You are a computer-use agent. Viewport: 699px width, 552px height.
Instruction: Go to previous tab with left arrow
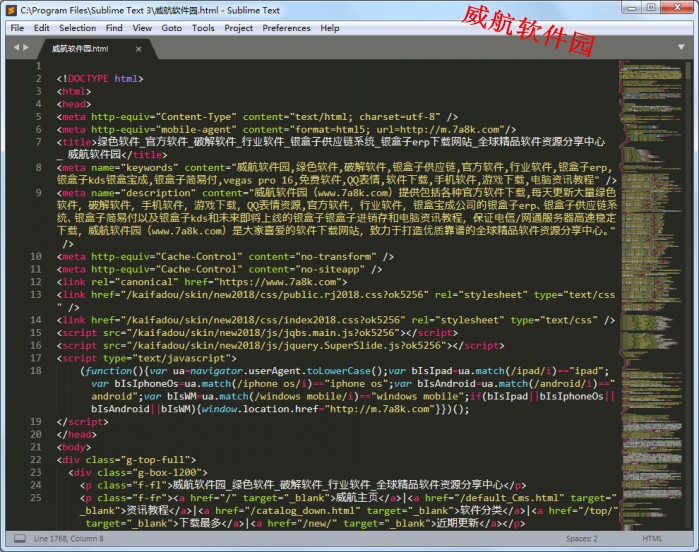click(16, 47)
